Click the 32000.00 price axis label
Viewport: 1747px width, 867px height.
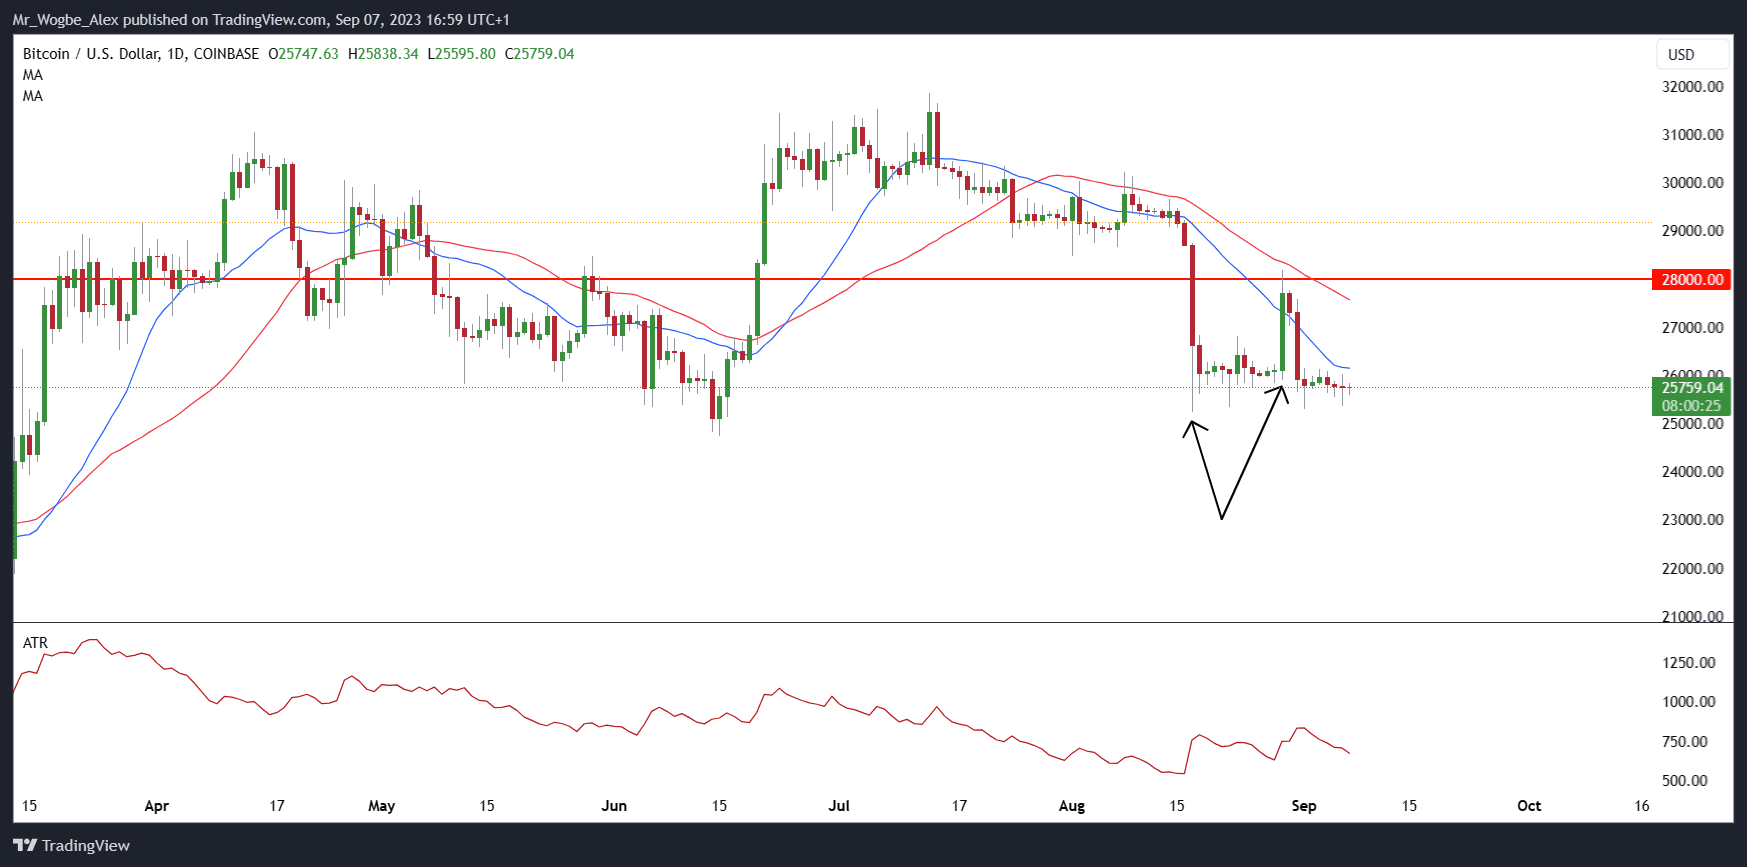[1692, 87]
